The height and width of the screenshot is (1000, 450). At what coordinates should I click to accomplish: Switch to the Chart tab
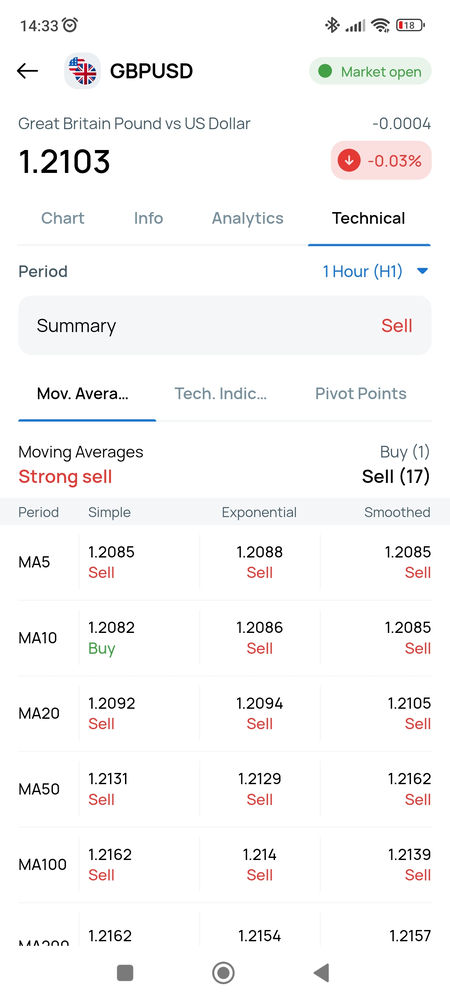[x=62, y=218]
